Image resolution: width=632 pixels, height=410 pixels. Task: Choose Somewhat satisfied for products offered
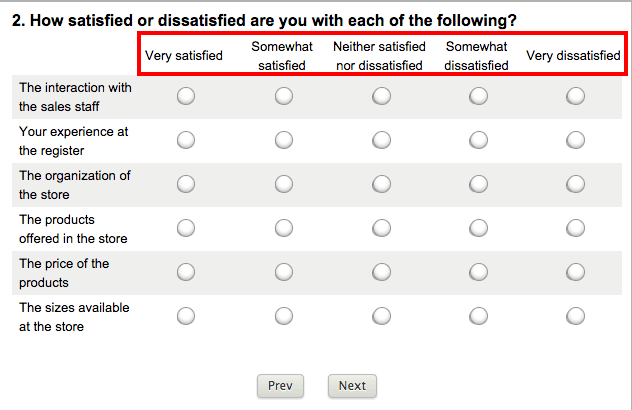pyautogui.click(x=284, y=228)
